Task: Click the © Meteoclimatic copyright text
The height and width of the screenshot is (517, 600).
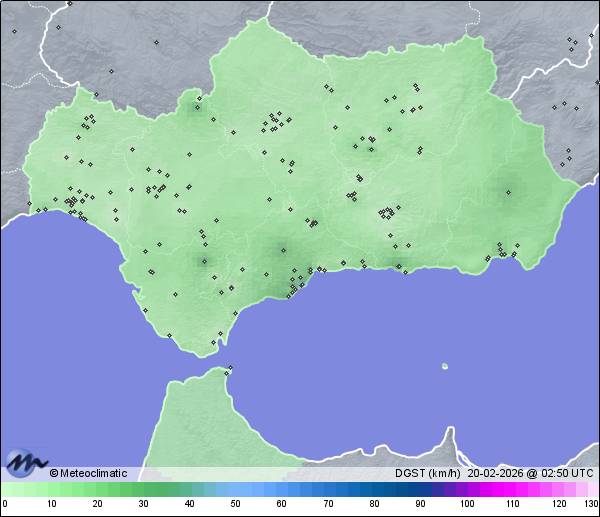Action: [88, 473]
